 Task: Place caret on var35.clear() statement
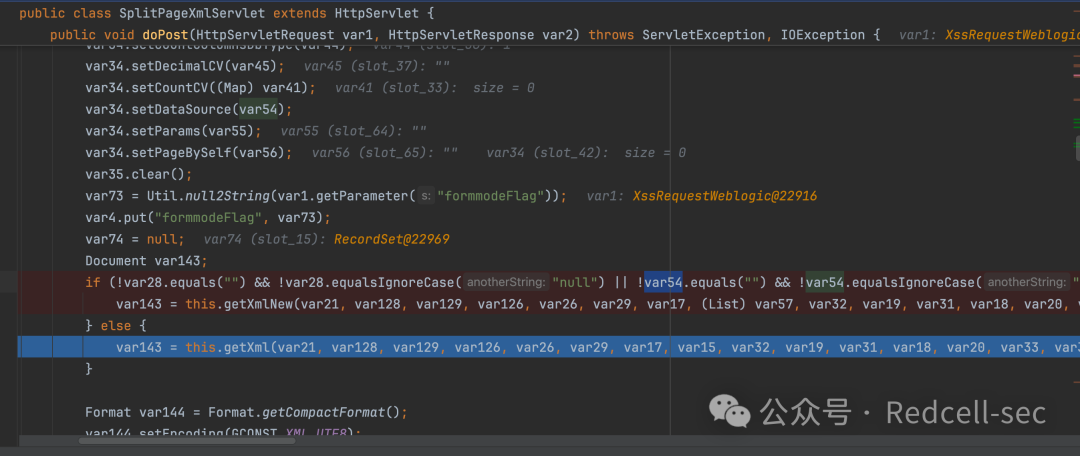(139, 174)
